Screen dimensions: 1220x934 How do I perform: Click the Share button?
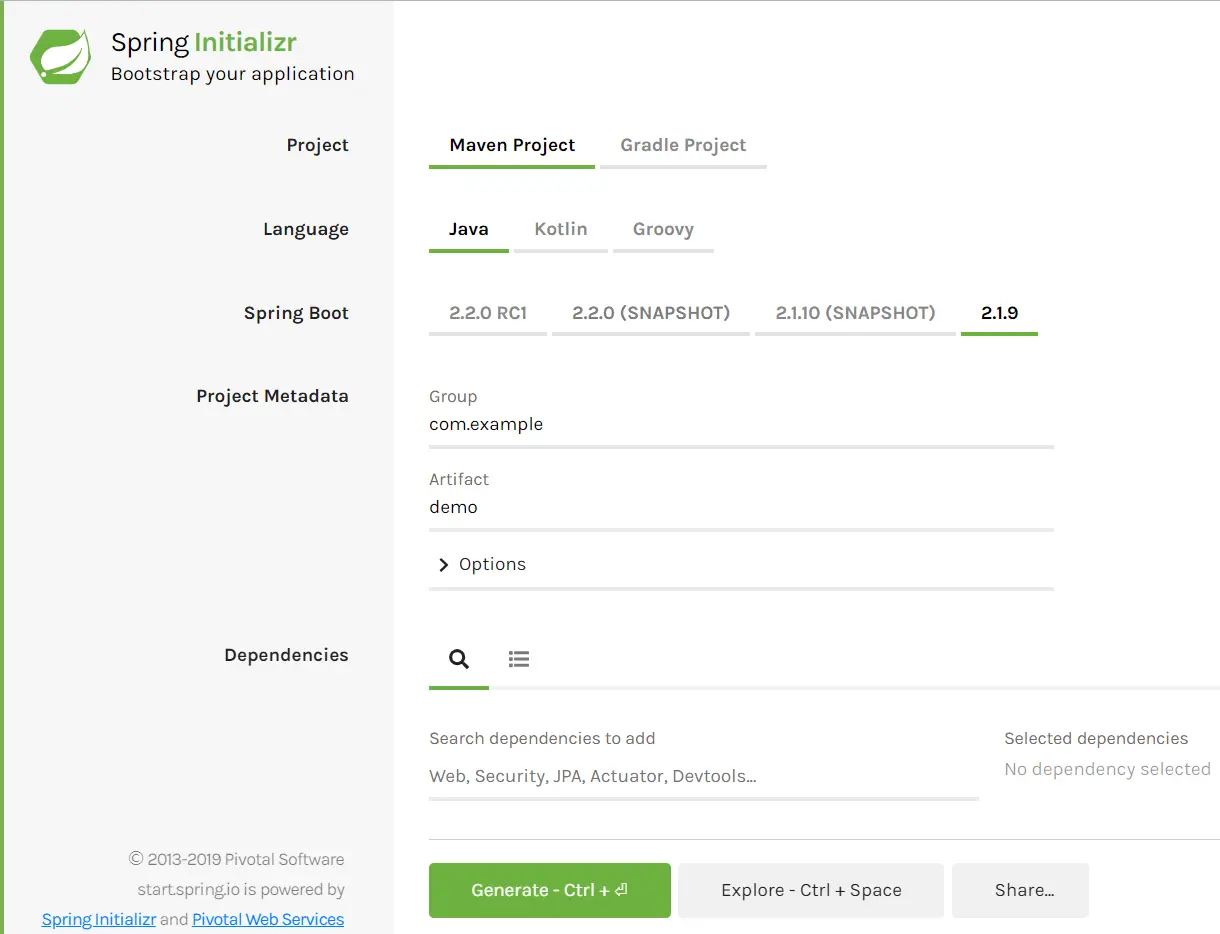tap(1020, 890)
